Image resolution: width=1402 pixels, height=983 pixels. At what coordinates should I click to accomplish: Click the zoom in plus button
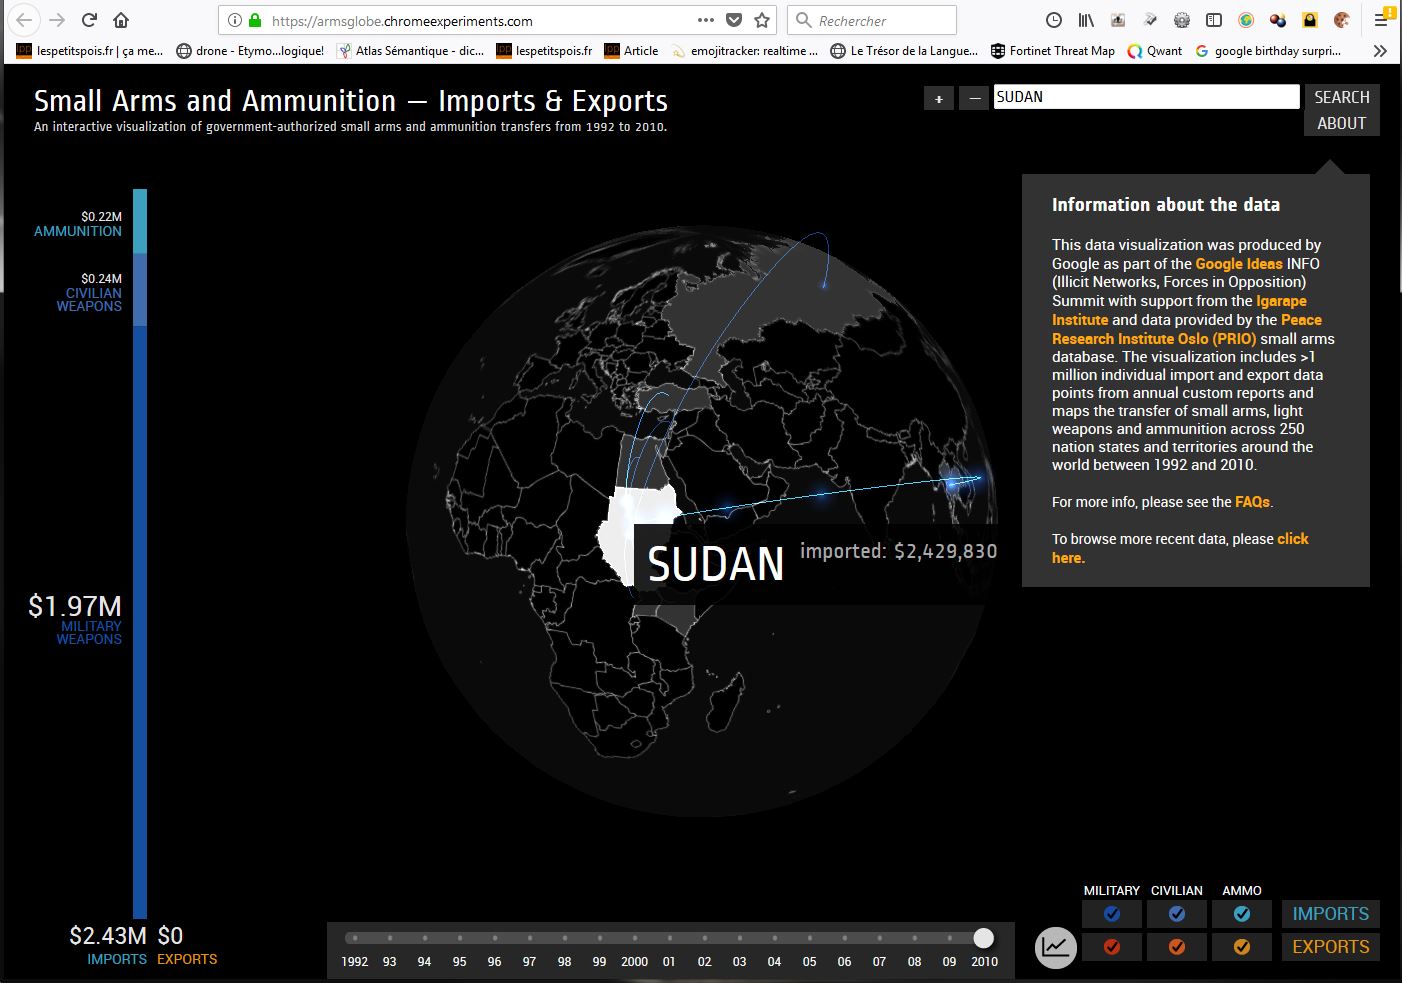point(938,98)
